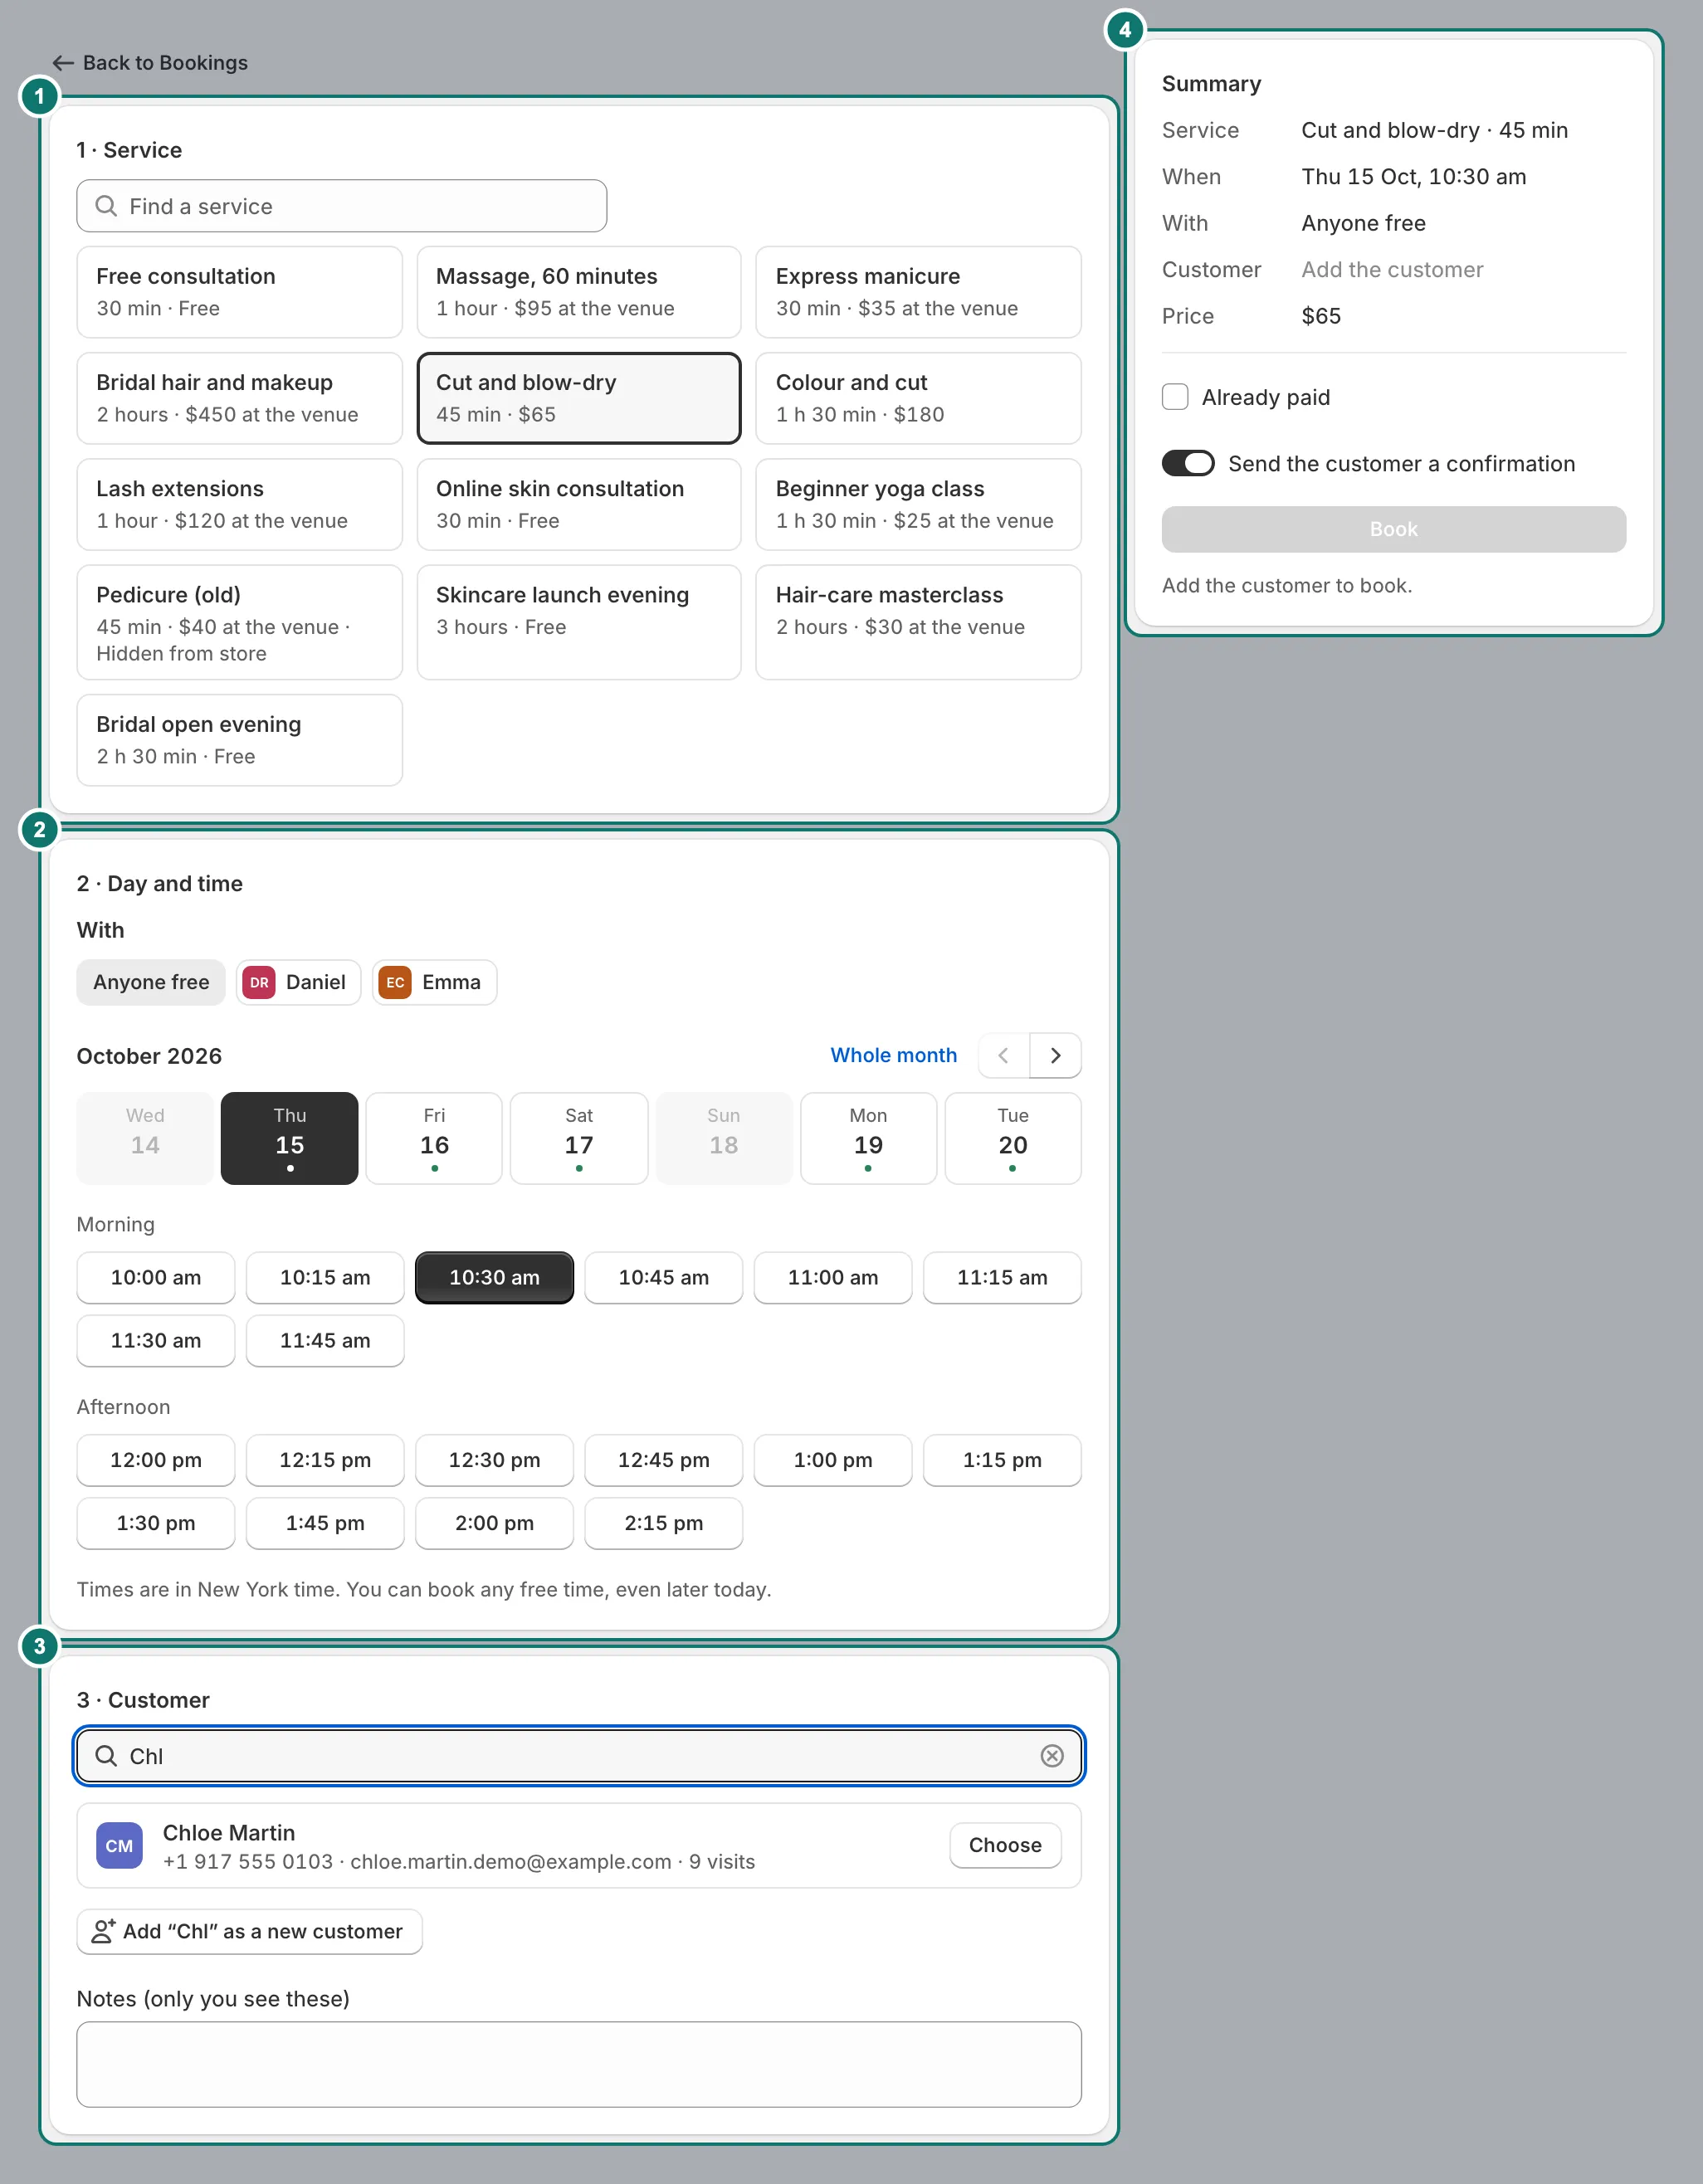Tick the Already paid checkbox

[x=1175, y=397]
